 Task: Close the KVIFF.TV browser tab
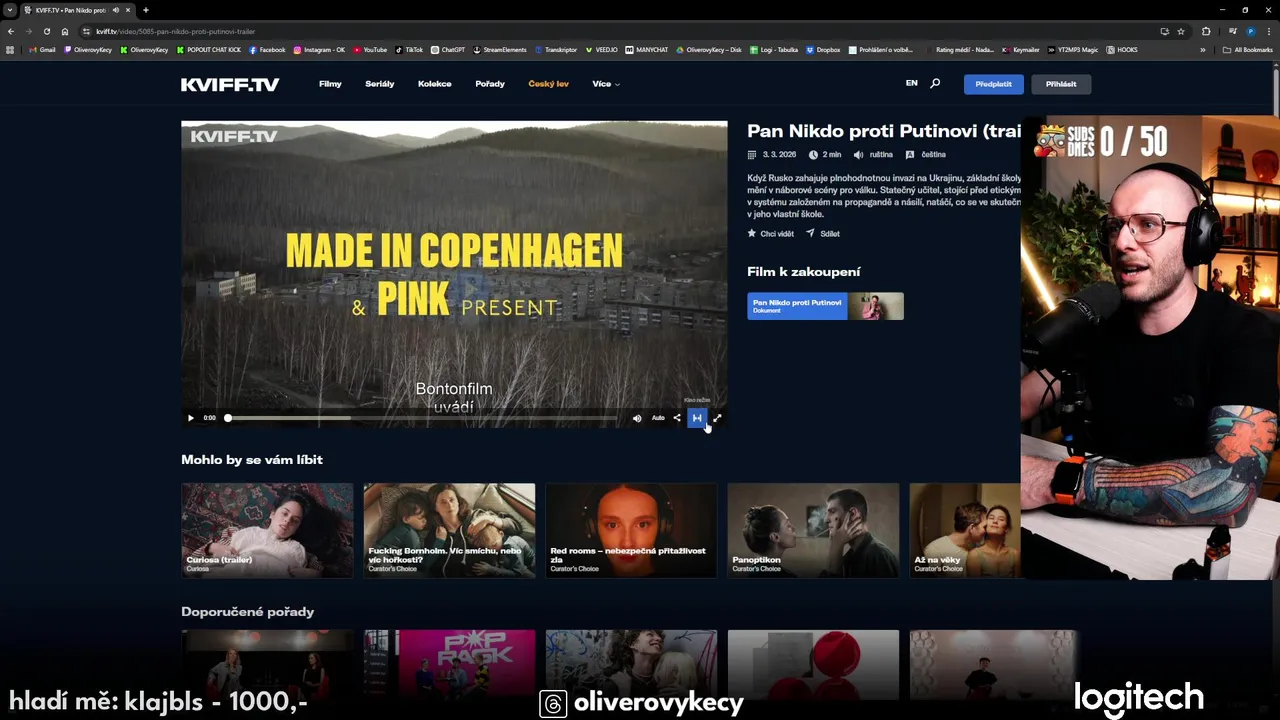(x=128, y=10)
